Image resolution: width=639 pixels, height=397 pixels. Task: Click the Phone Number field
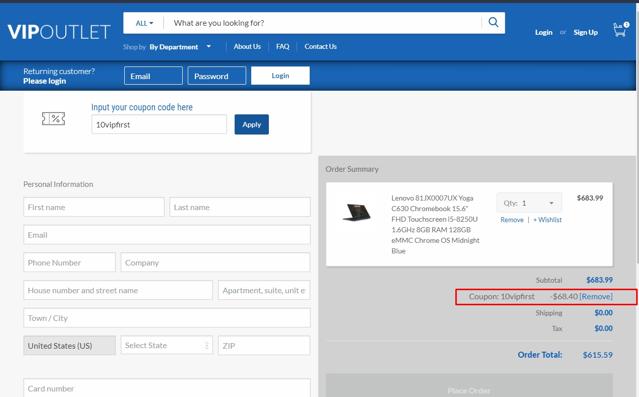[69, 262]
